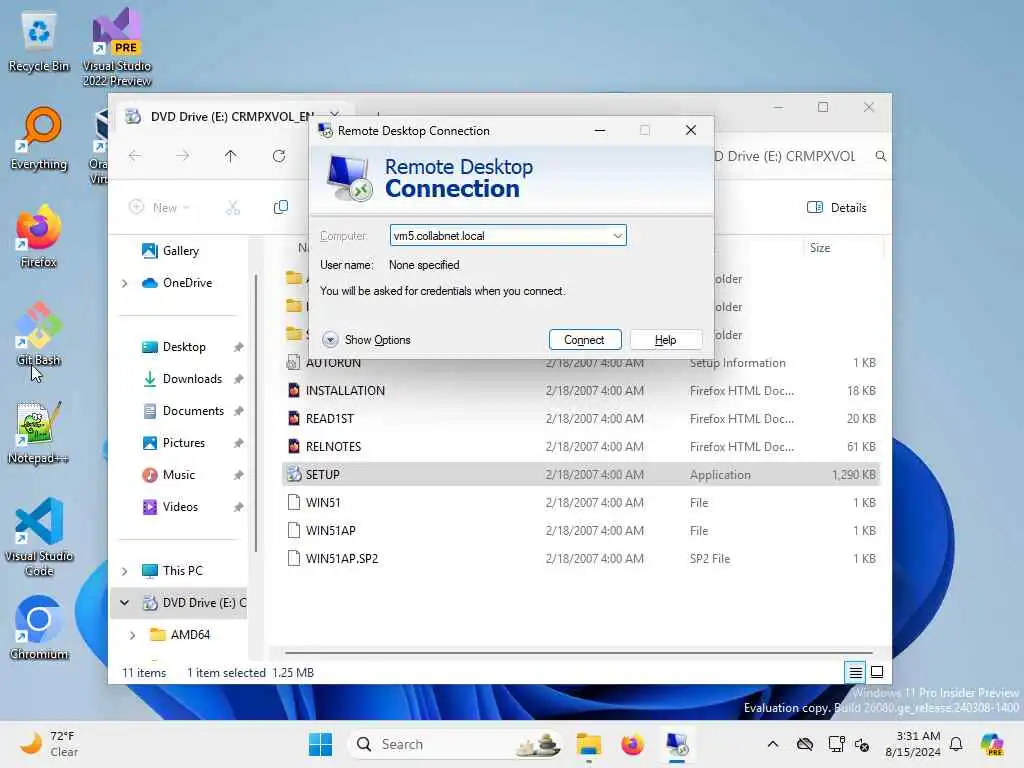Image resolution: width=1024 pixels, height=768 pixels.
Task: Select Remote Desktop Connection taskbar icon
Action: pos(677,744)
